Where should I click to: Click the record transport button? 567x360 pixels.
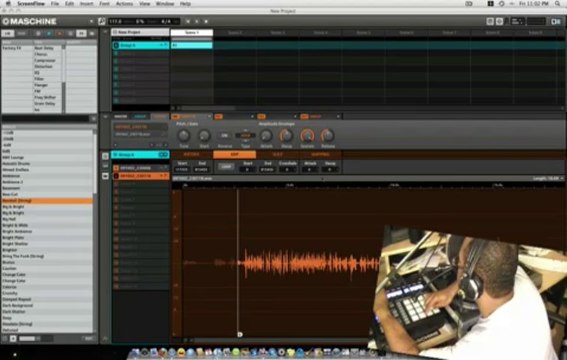coord(206,21)
